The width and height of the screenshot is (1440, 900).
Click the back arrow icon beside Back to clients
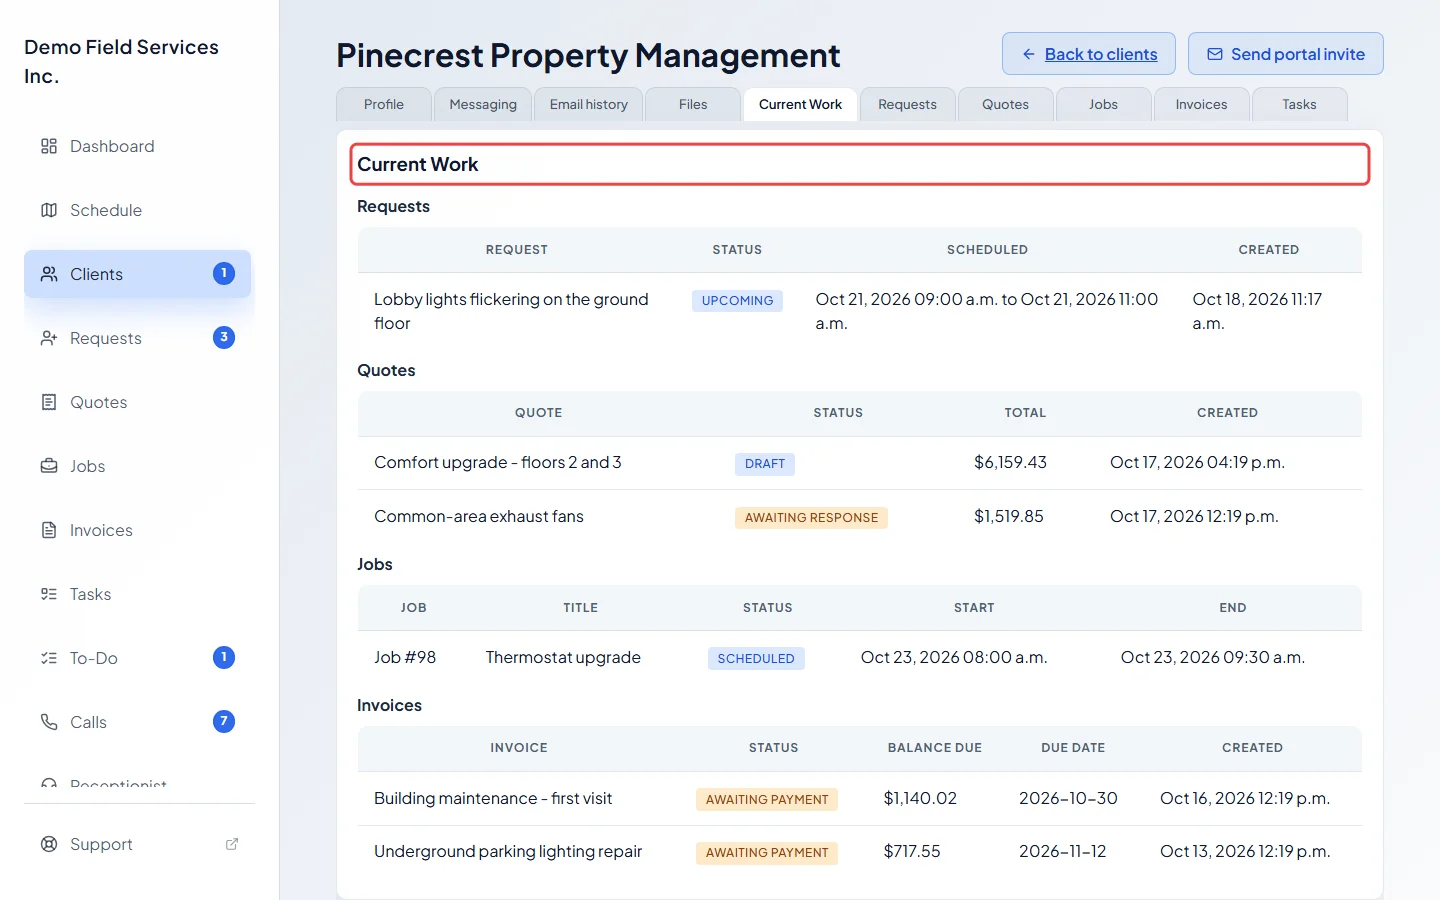(1028, 54)
